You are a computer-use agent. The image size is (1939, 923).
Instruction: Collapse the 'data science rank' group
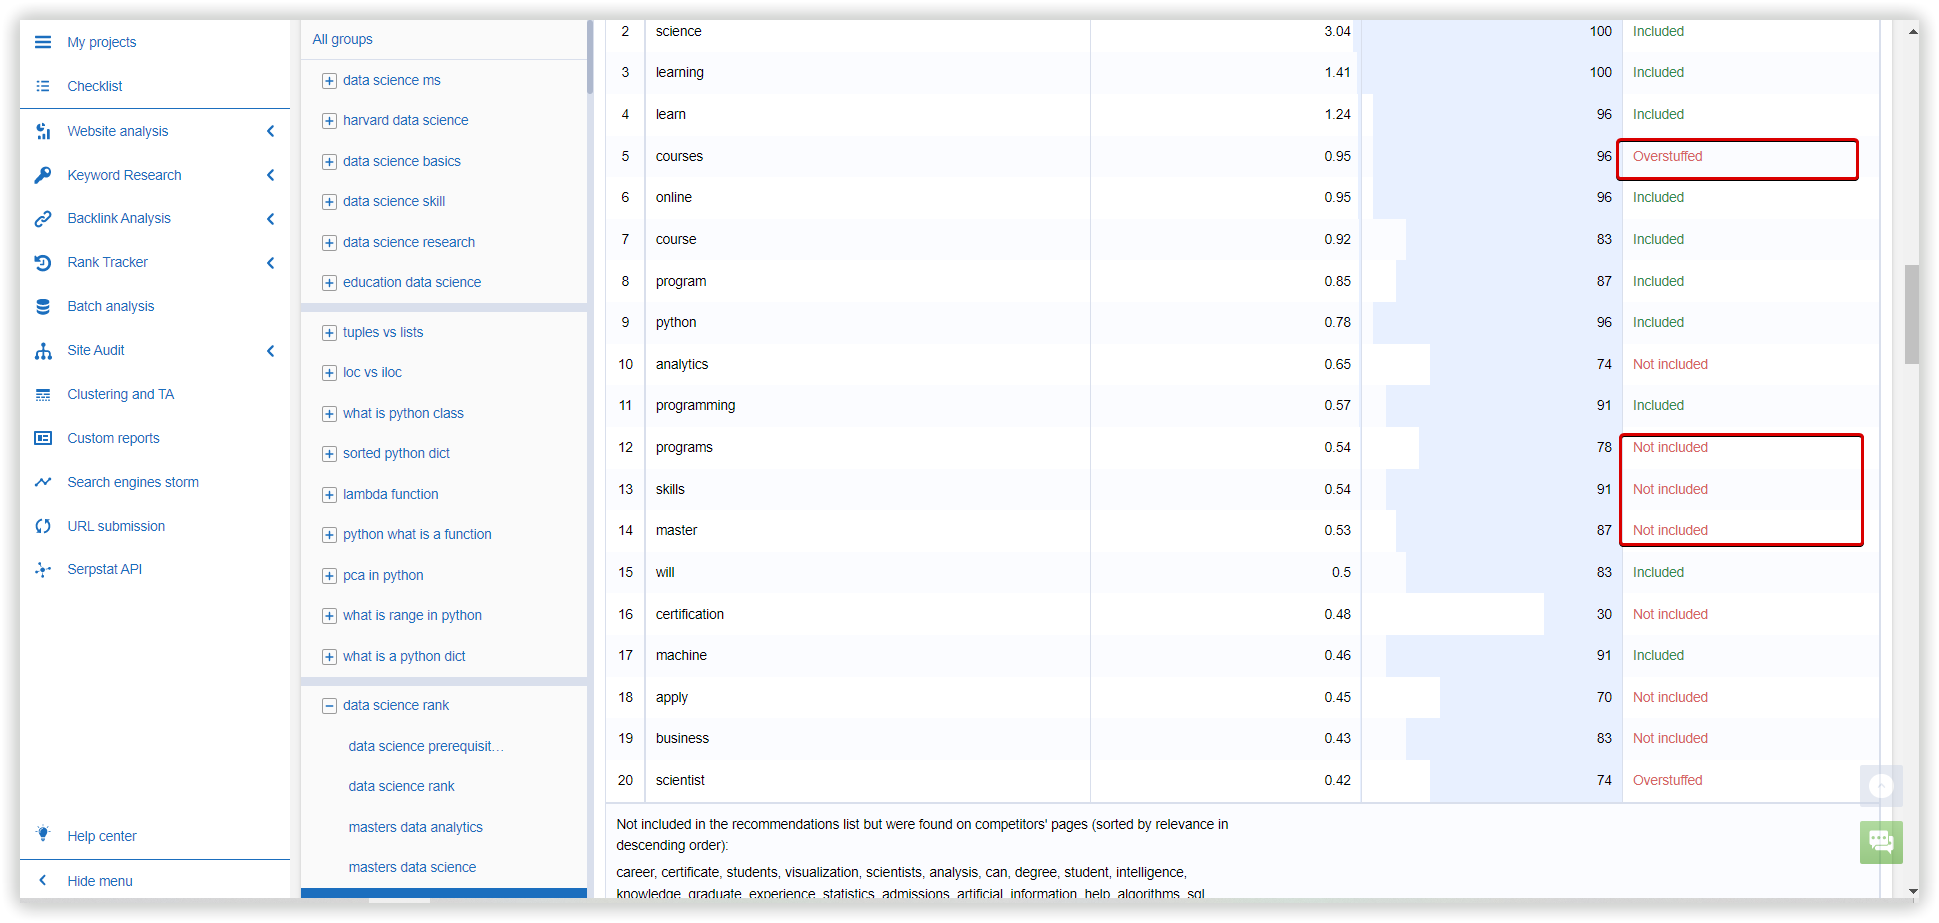[x=329, y=706]
